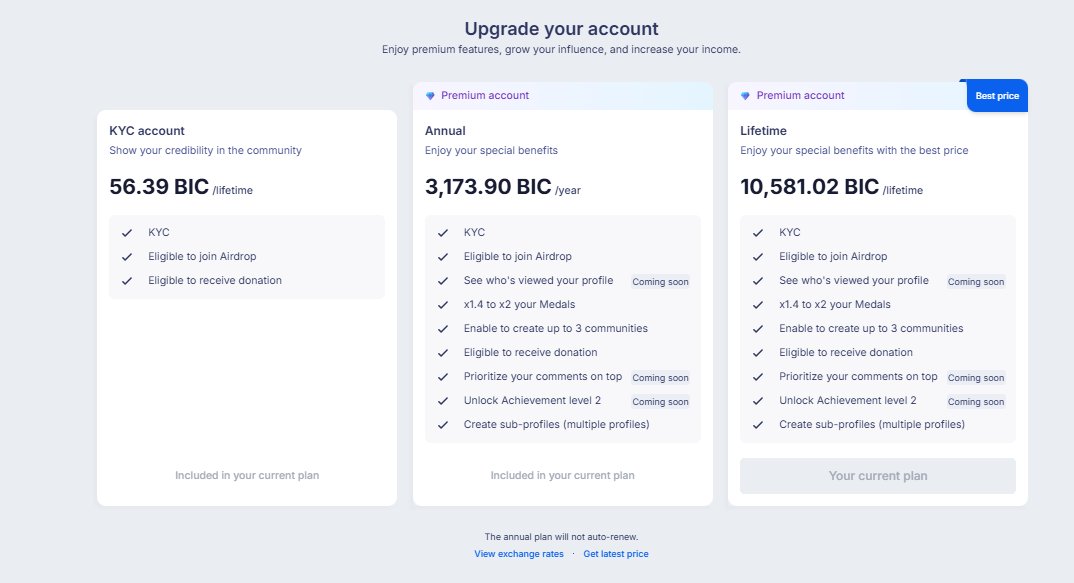Select the Lifetime plan's Premium account header
This screenshot has height=583, width=1074.
[847, 95]
